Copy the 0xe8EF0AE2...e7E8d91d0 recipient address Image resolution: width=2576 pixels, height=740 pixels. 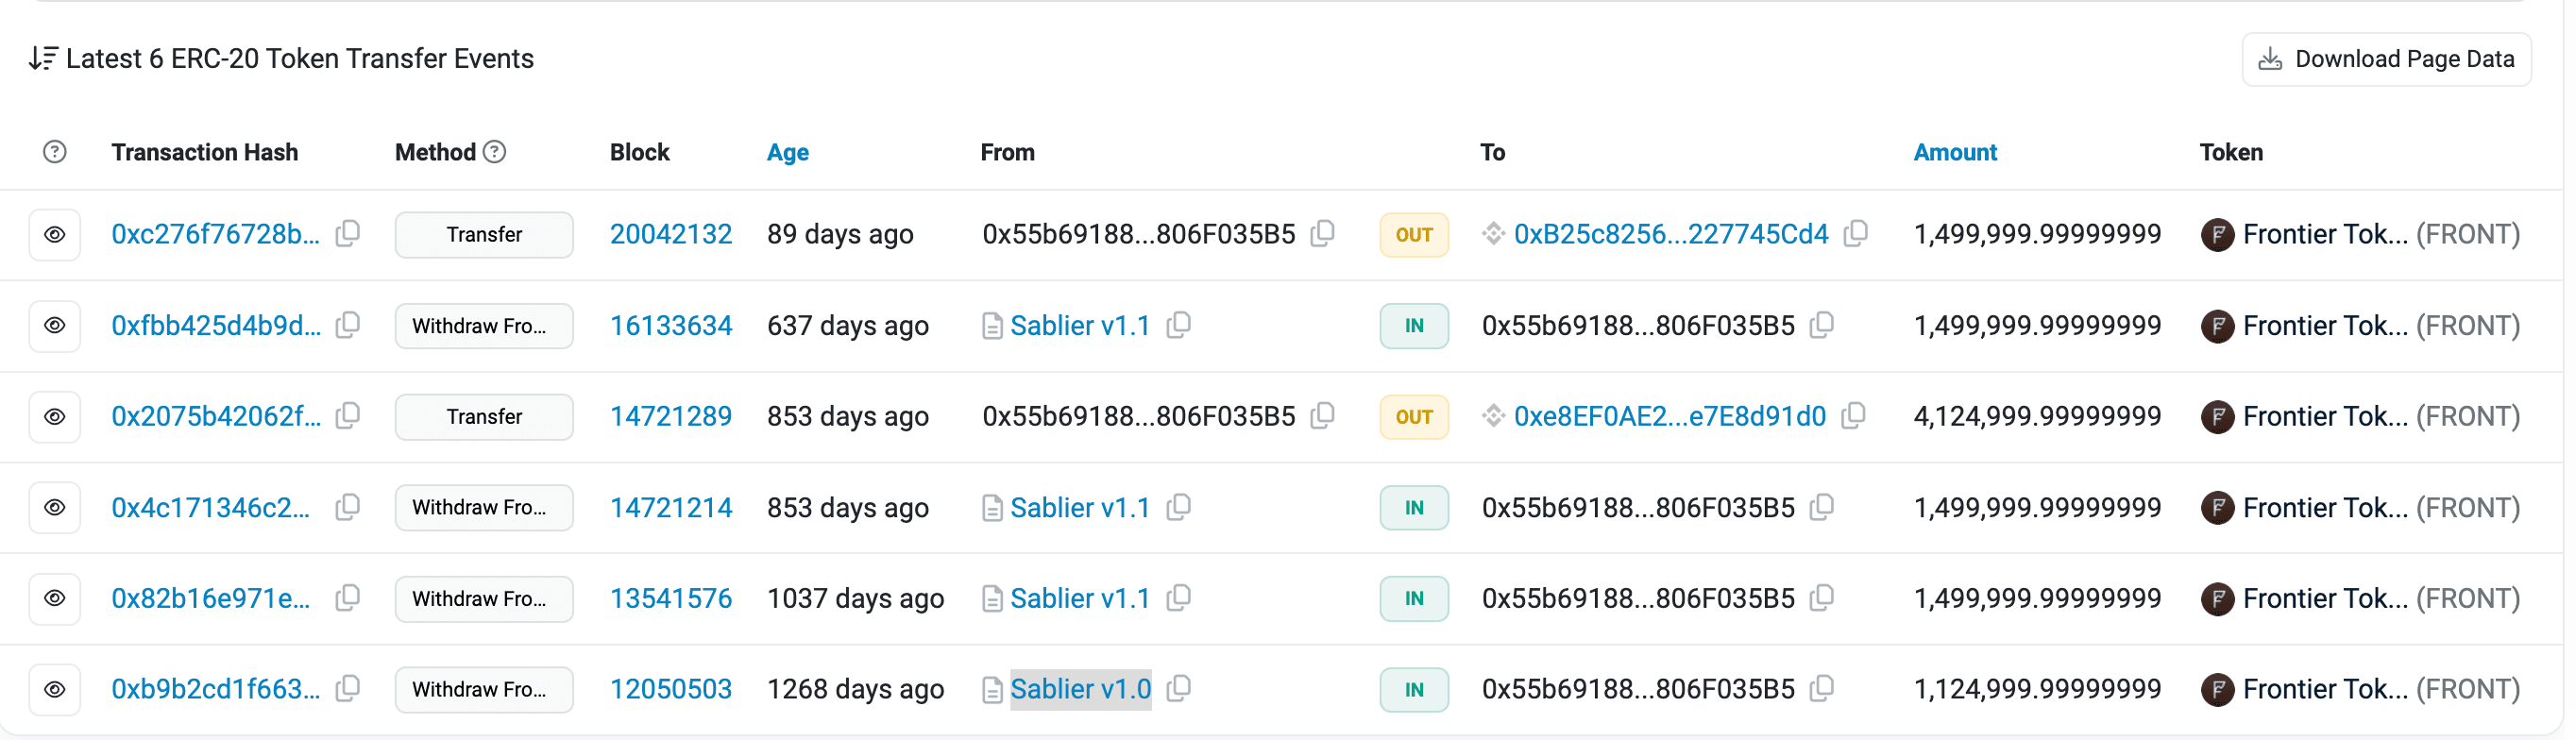(x=1853, y=416)
